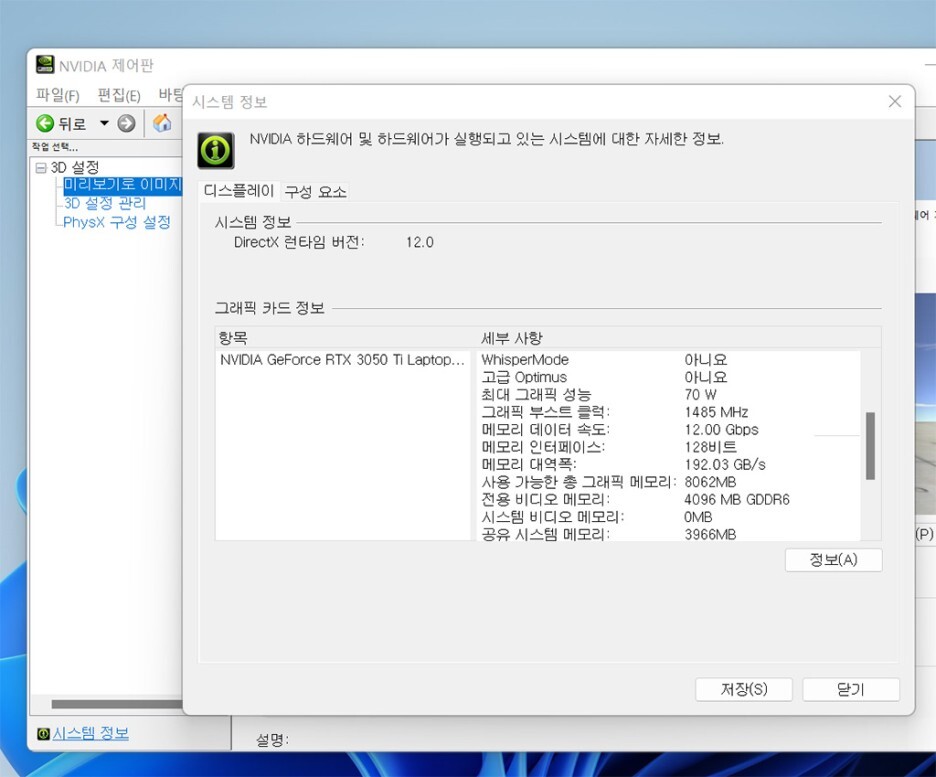This screenshot has height=777, width=936.
Task: Select 미리보기로 이미지 tree item
Action: pos(122,185)
